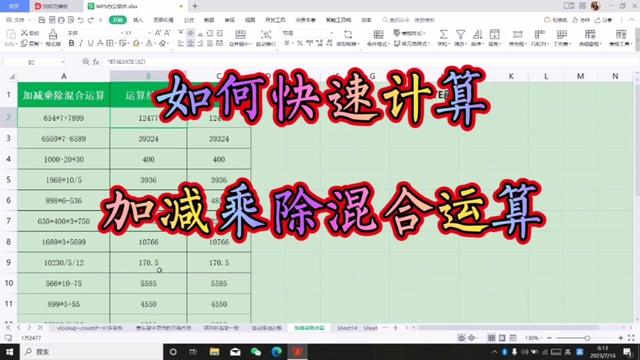Select the Format Painter brush icon
Screen dimensions: 640x360
click(53, 34)
